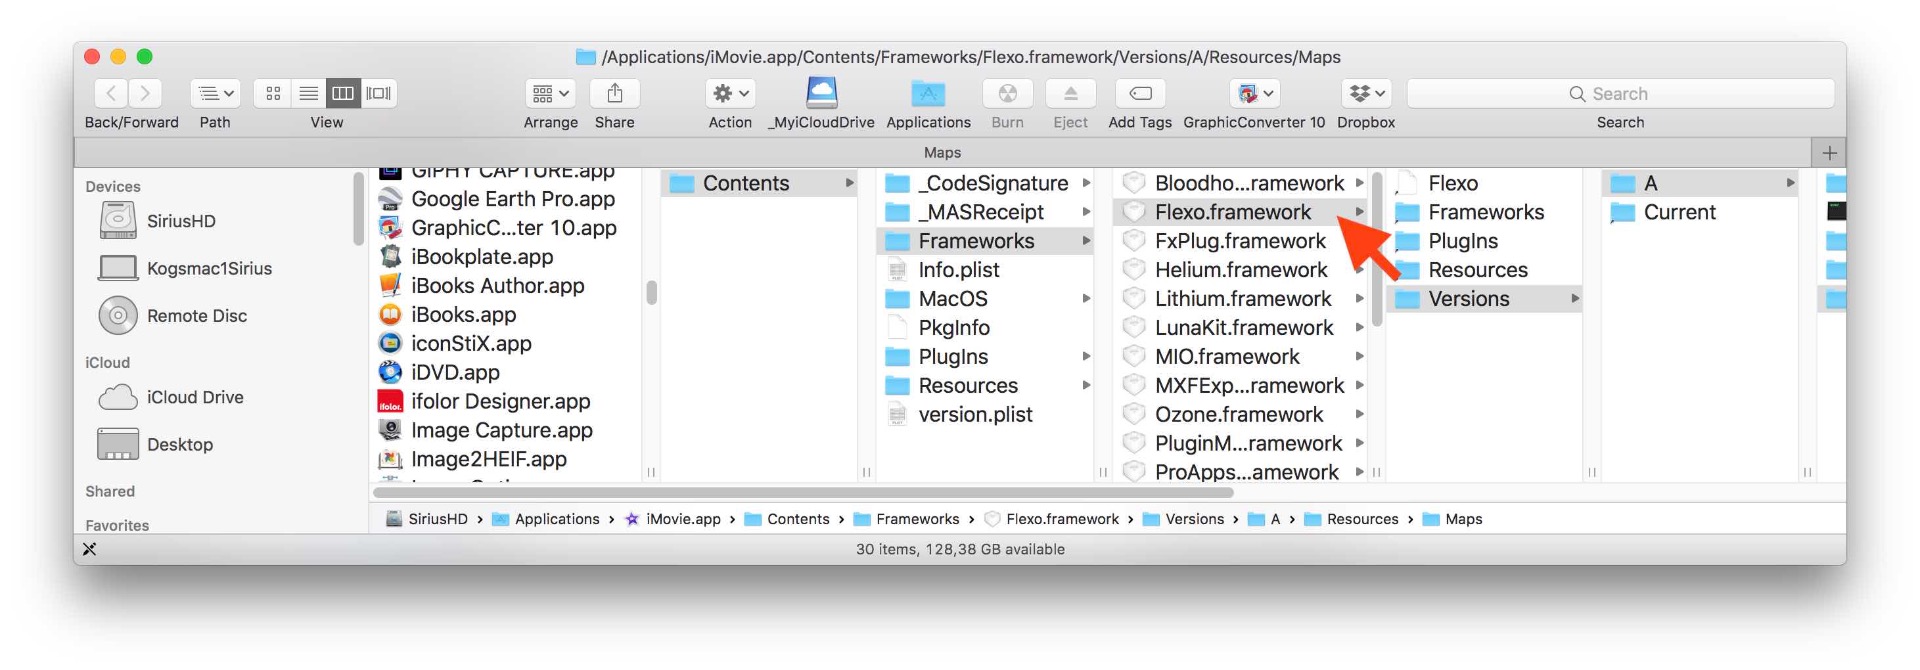Viewport: 1920px width, 670px height.
Task: Open the Action gear menu
Action: pos(730,93)
